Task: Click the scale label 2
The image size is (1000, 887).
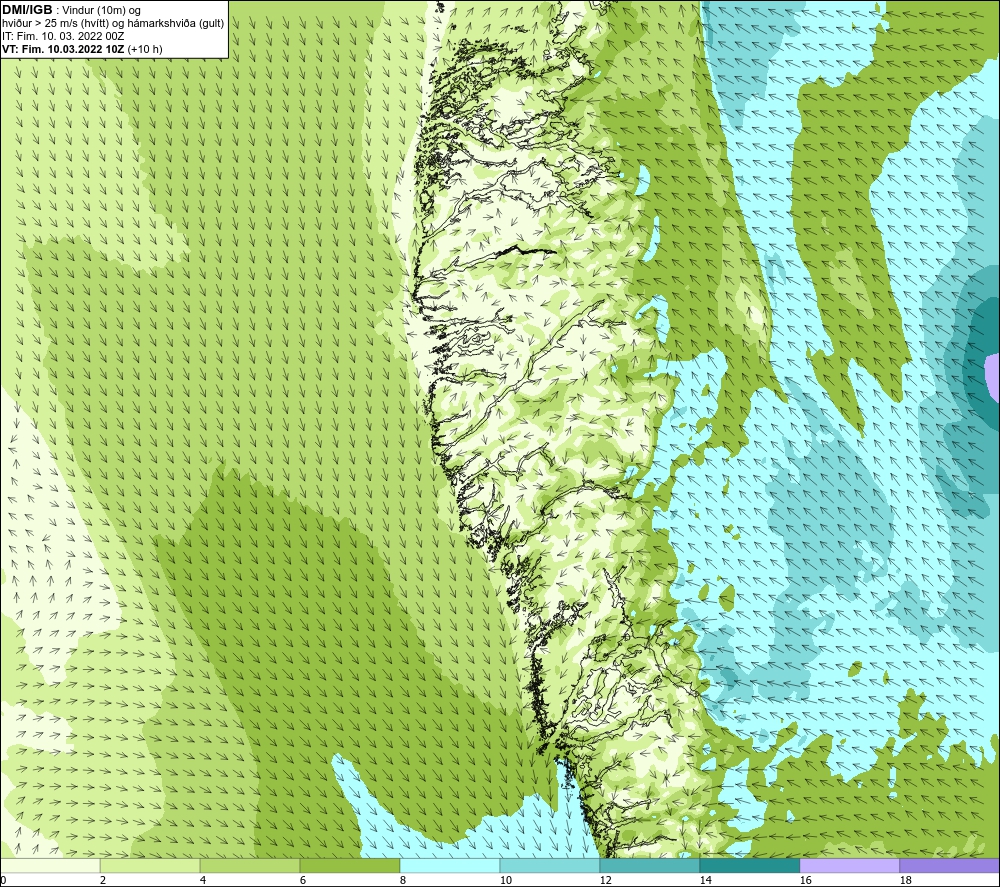Action: [103, 880]
